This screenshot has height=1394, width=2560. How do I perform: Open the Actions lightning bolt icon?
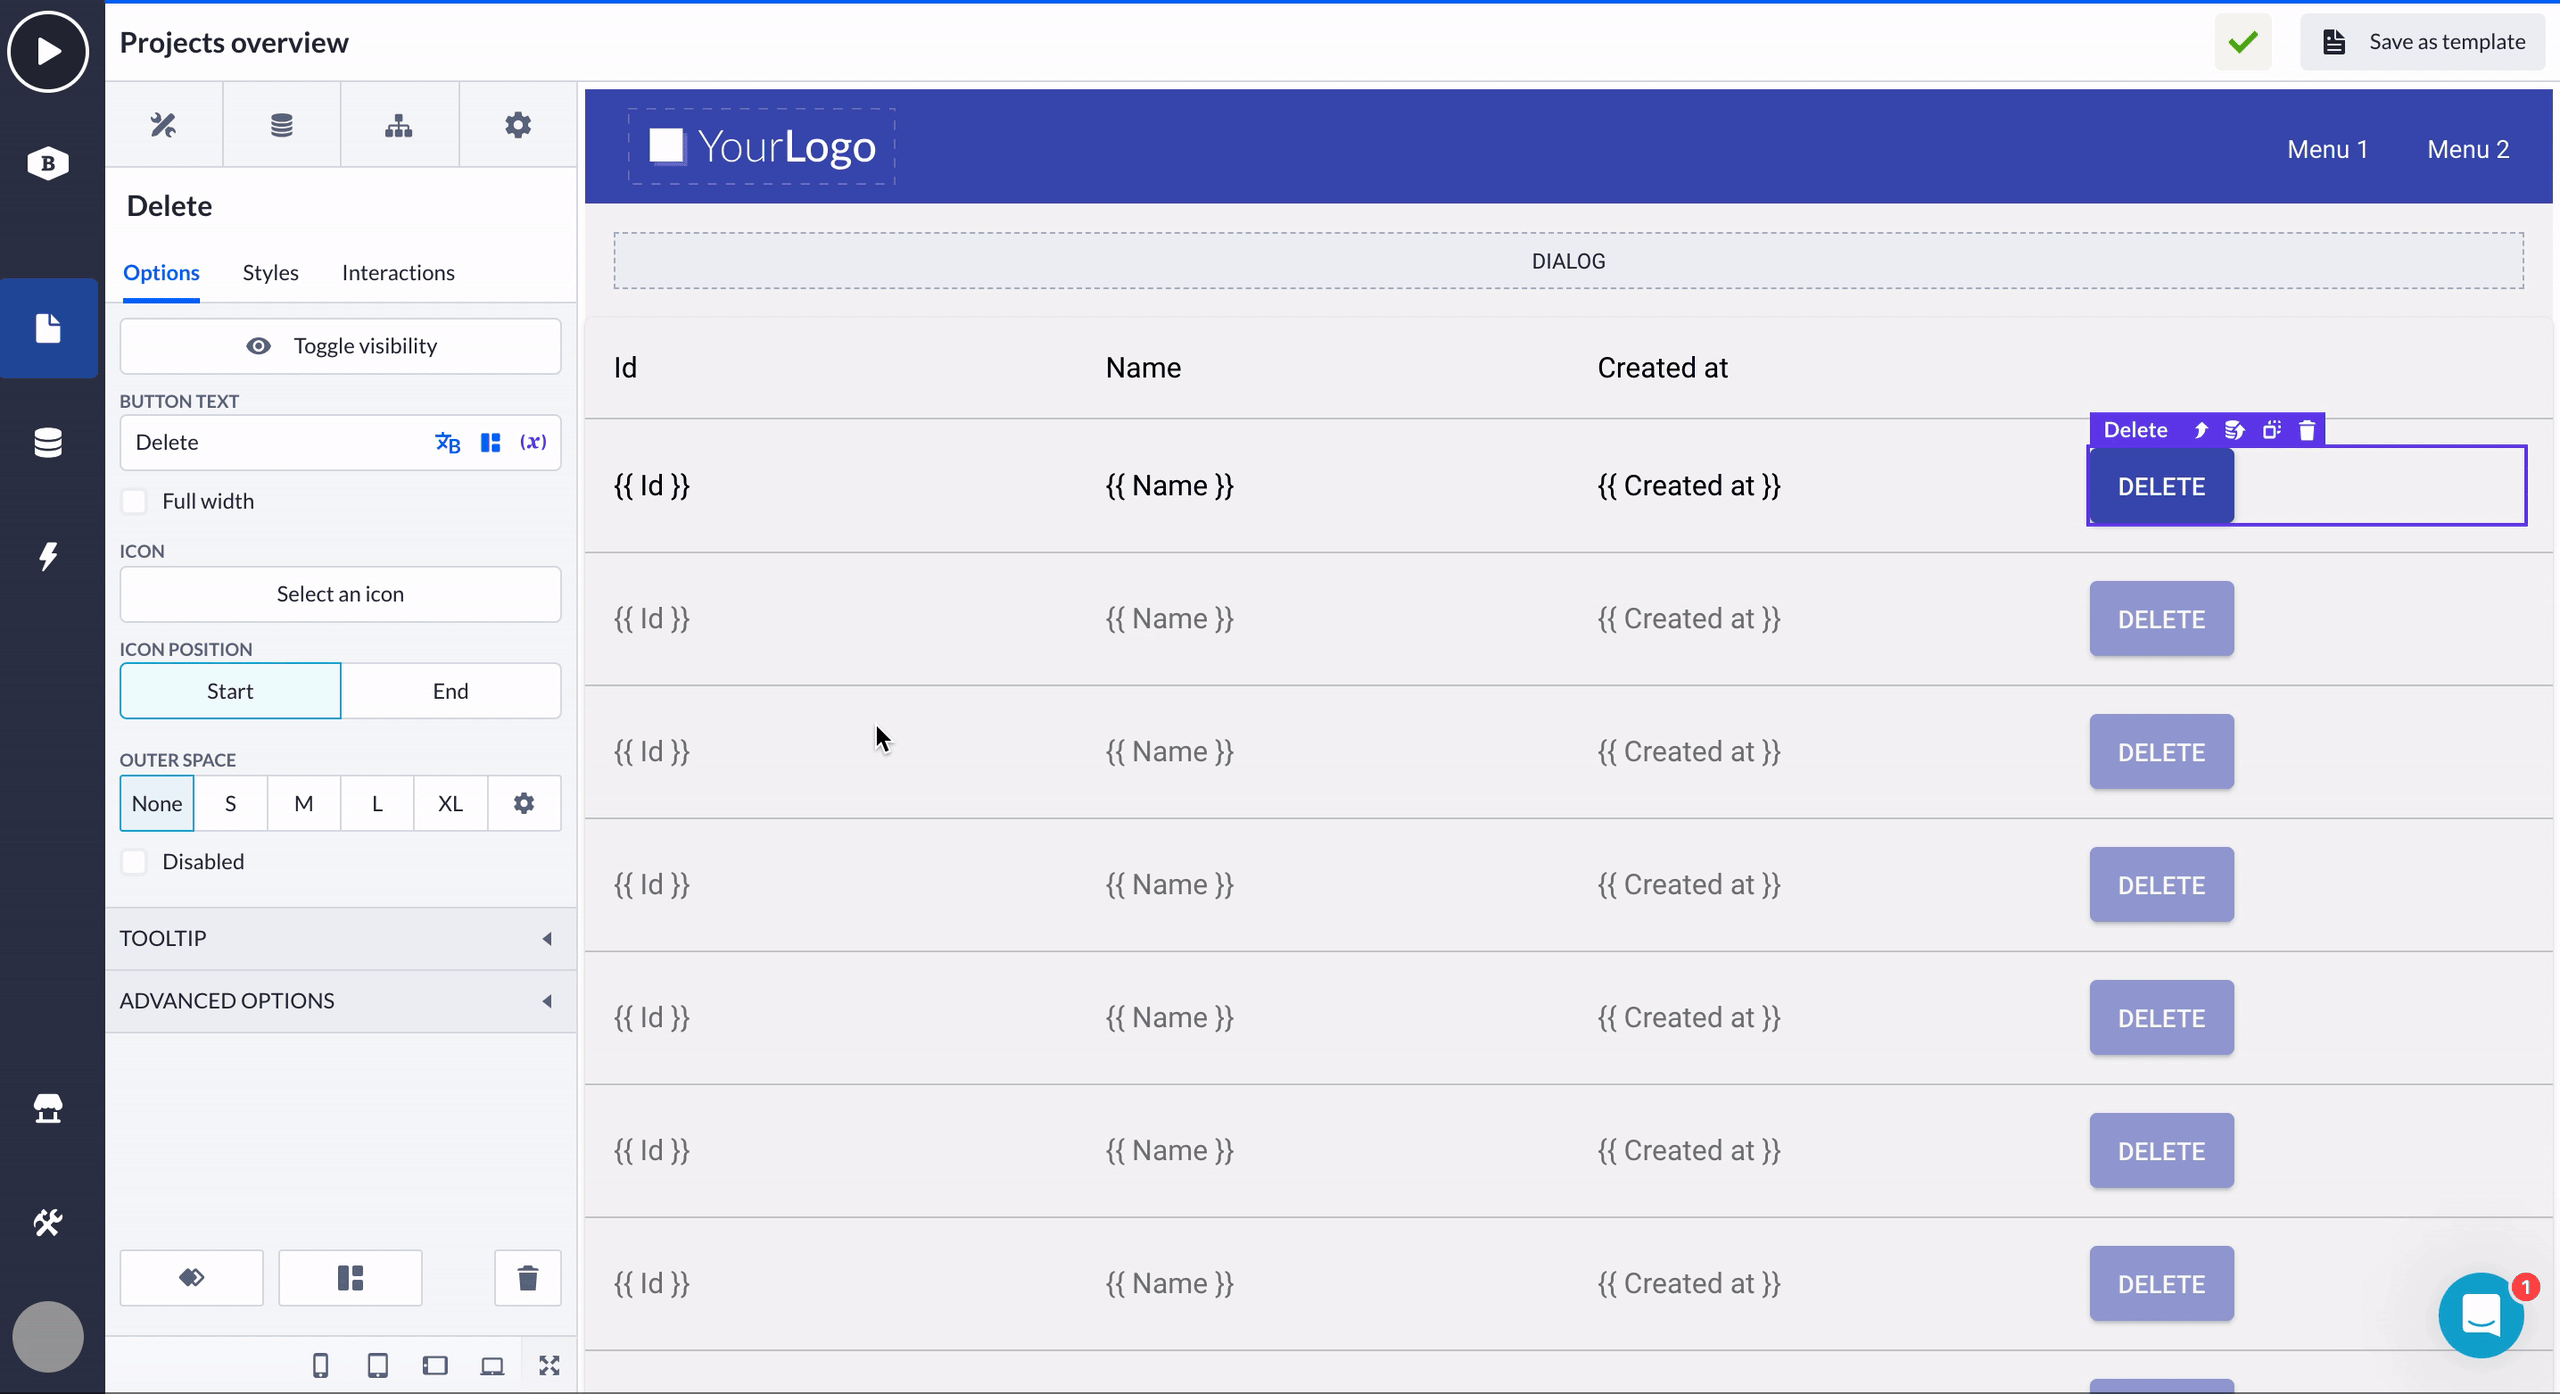(x=48, y=556)
